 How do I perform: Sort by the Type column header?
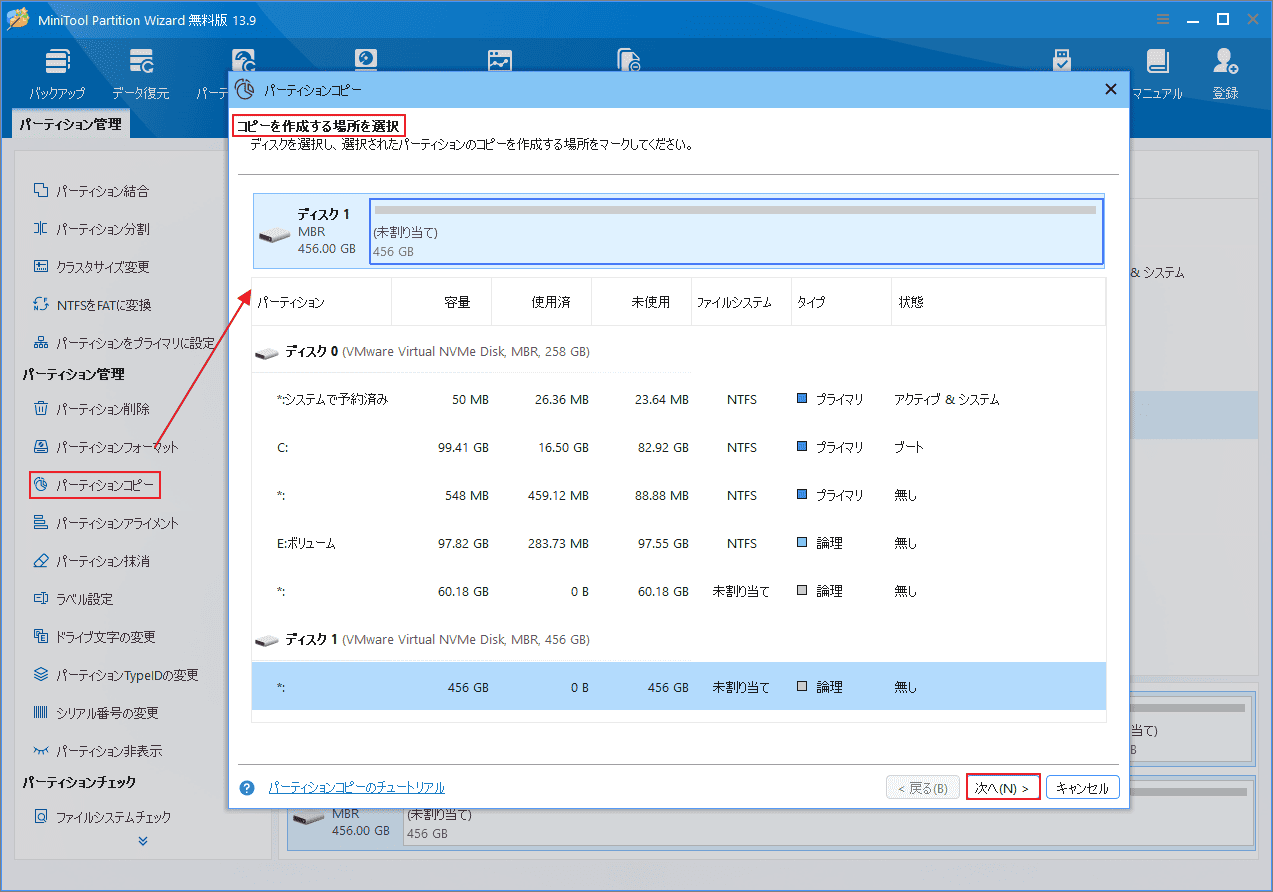click(x=842, y=302)
